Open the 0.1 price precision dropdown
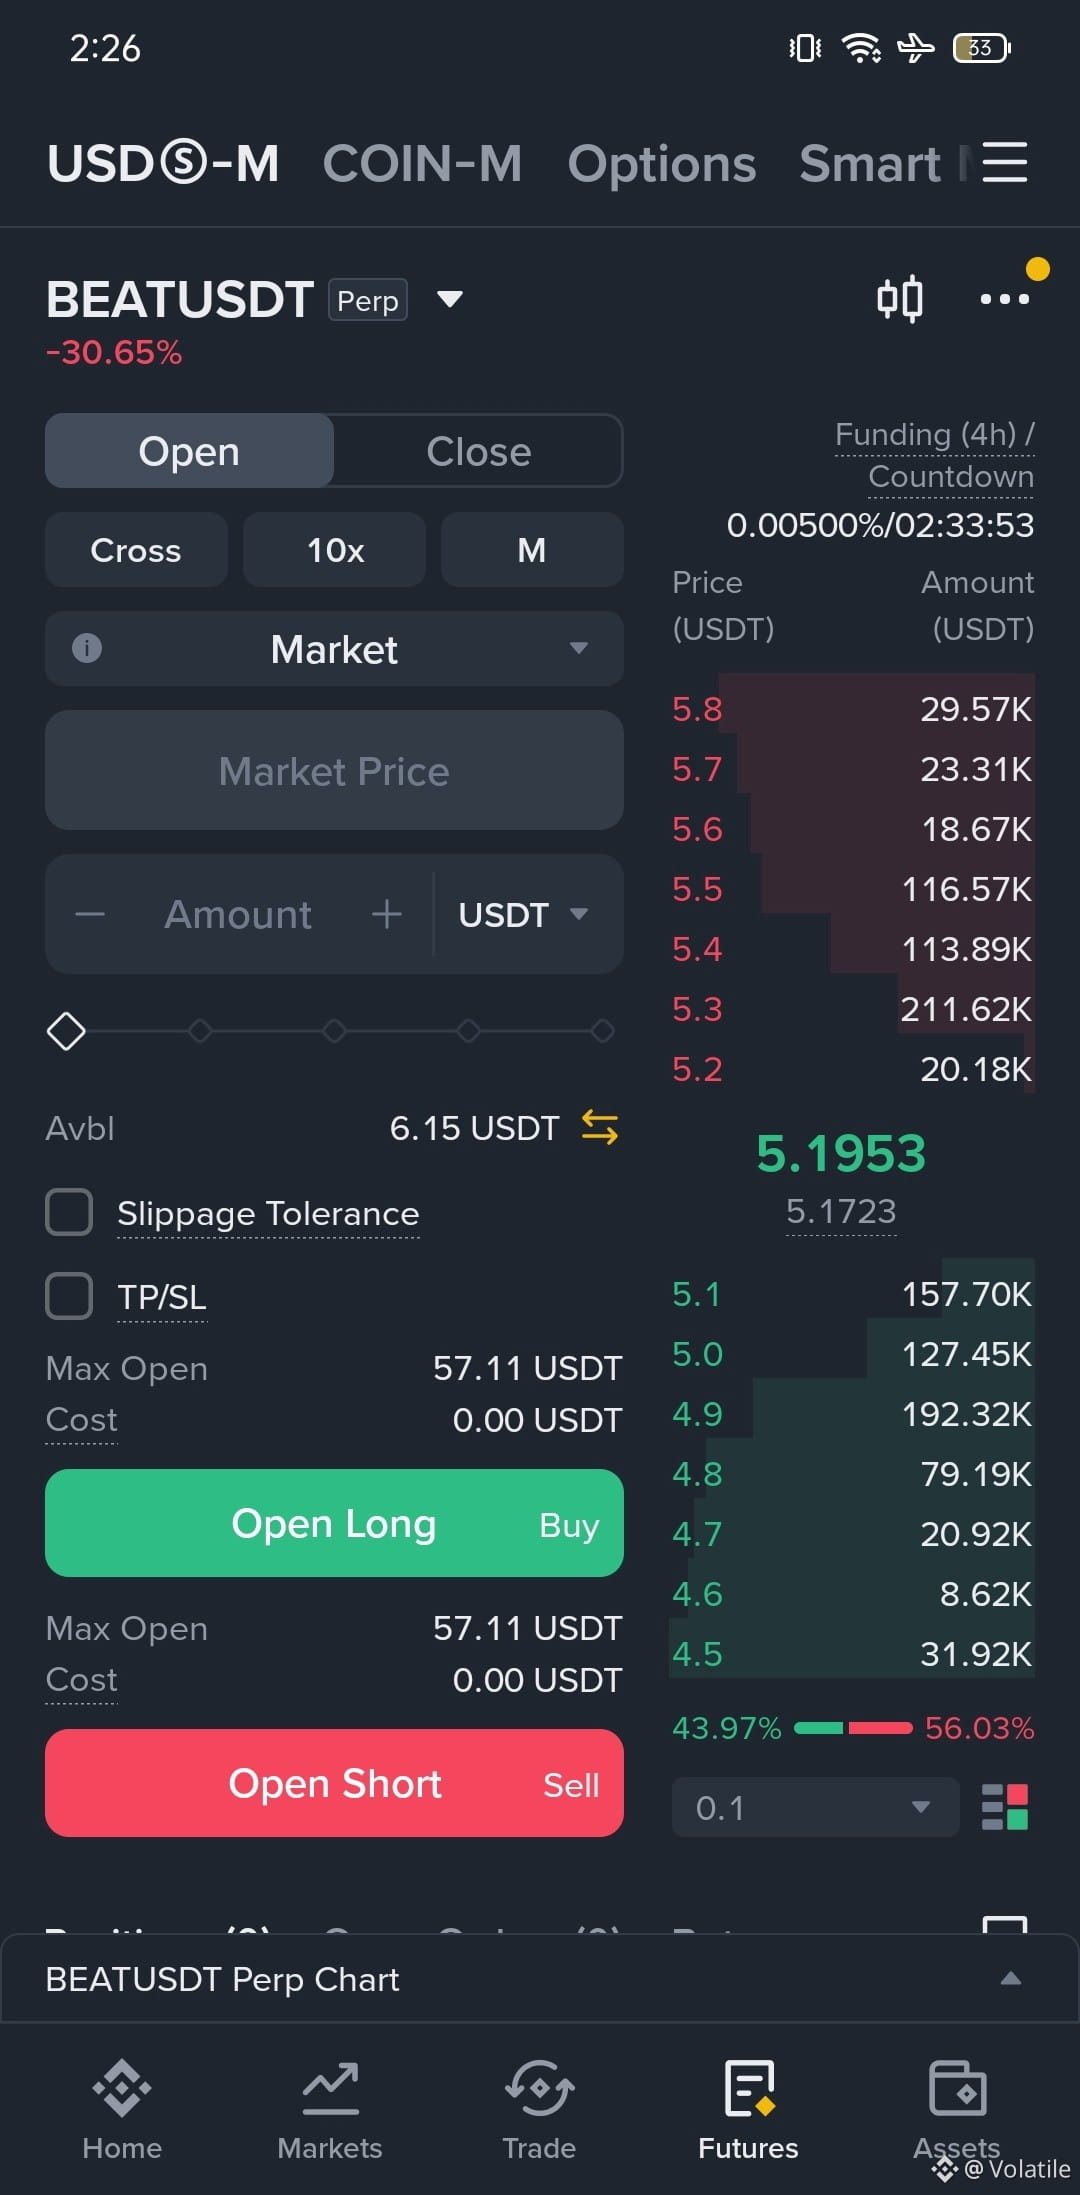 click(815, 1807)
